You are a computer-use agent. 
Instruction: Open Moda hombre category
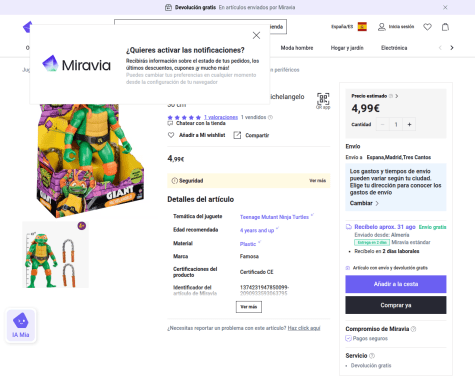pos(297,48)
